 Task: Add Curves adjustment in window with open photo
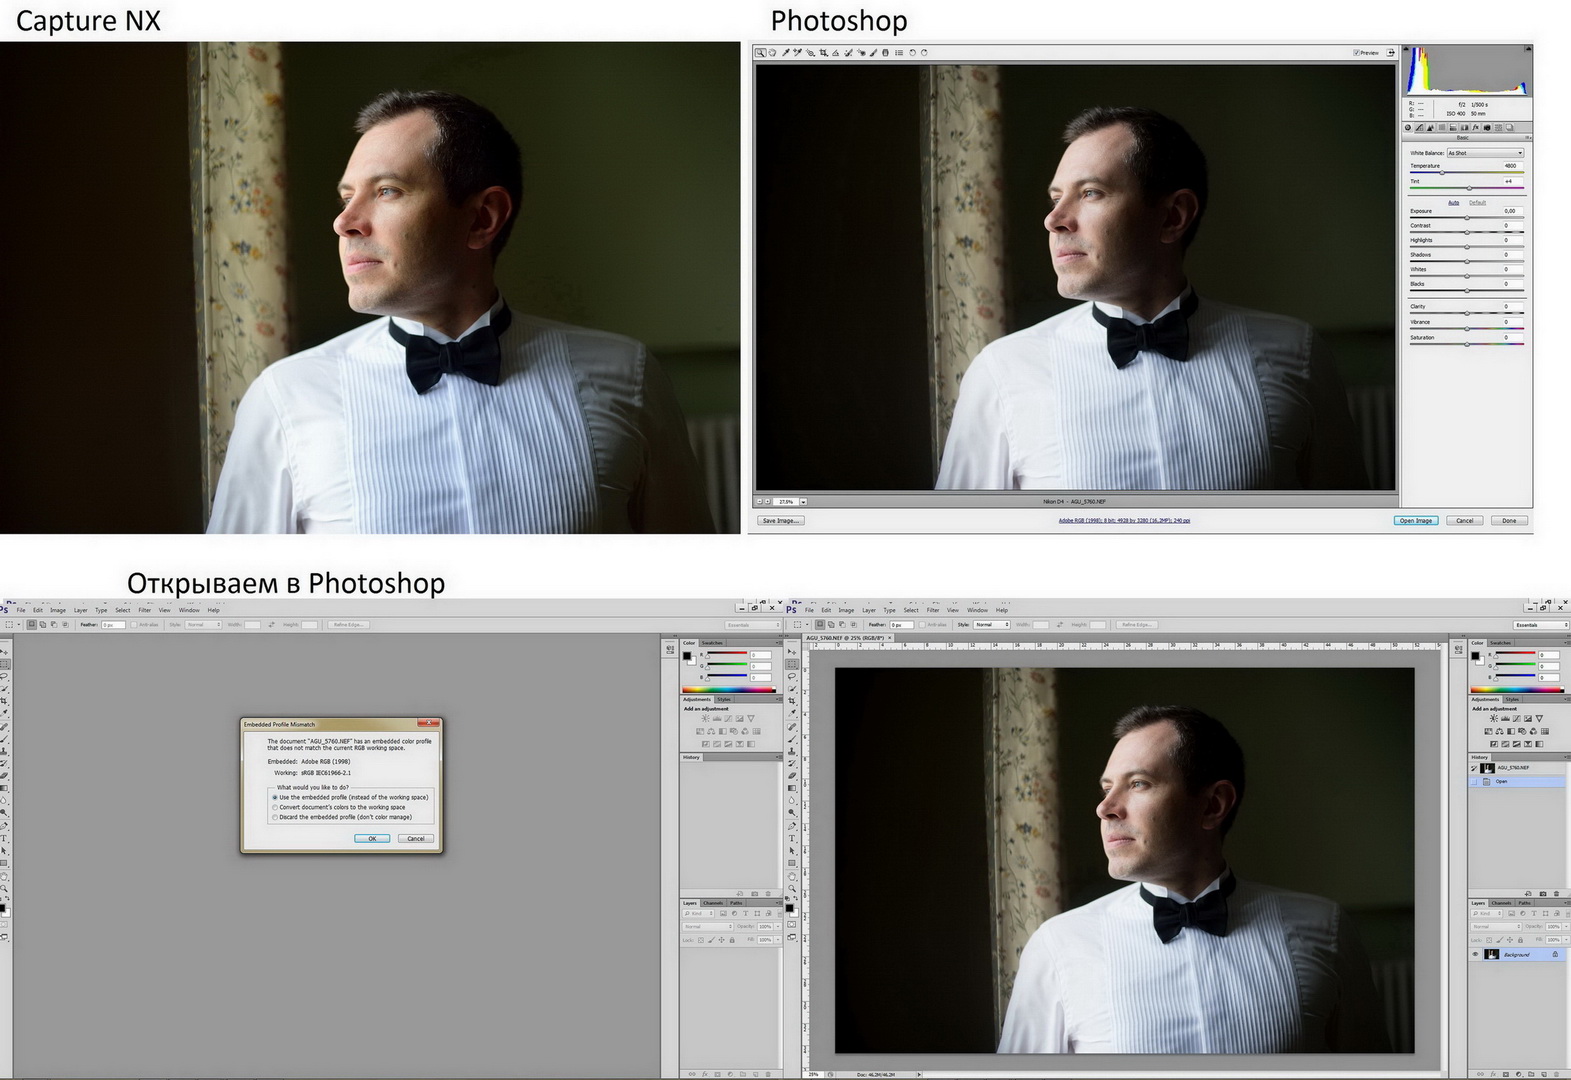1517,718
